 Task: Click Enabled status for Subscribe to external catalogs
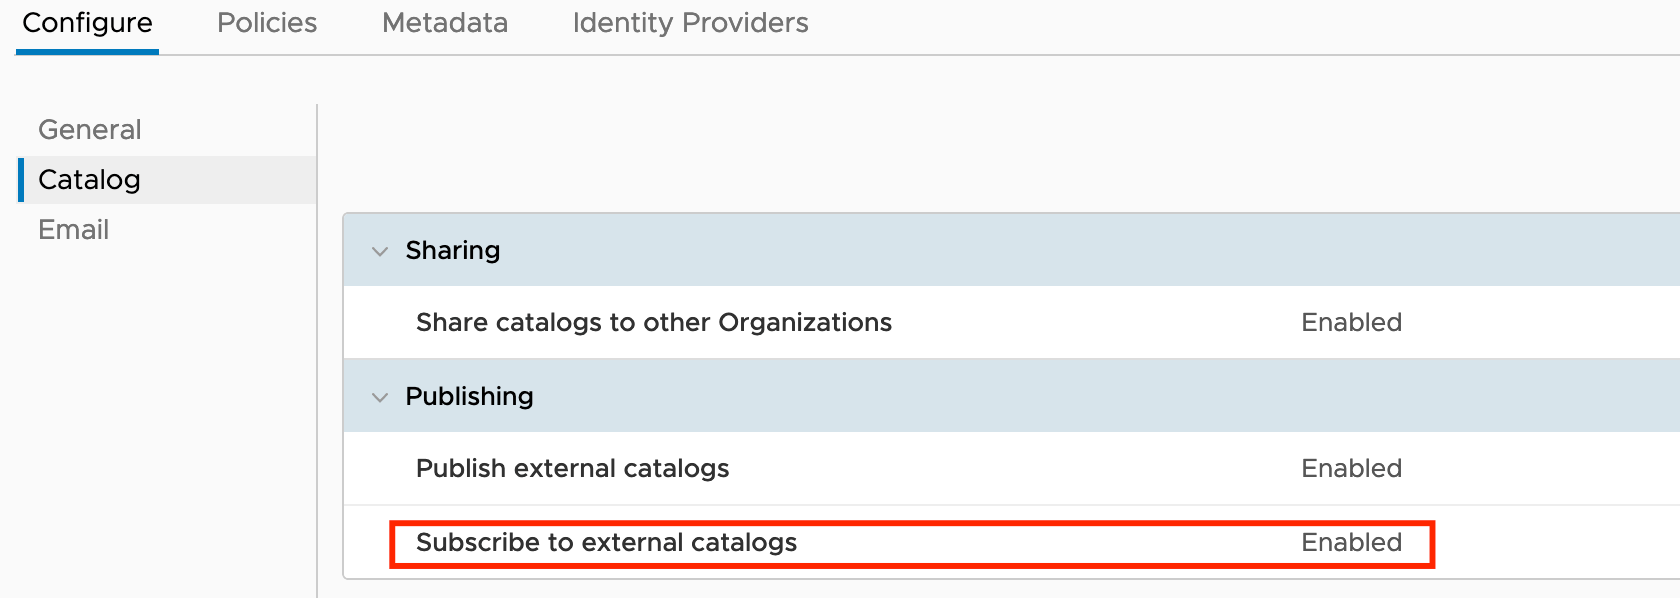(x=1351, y=542)
